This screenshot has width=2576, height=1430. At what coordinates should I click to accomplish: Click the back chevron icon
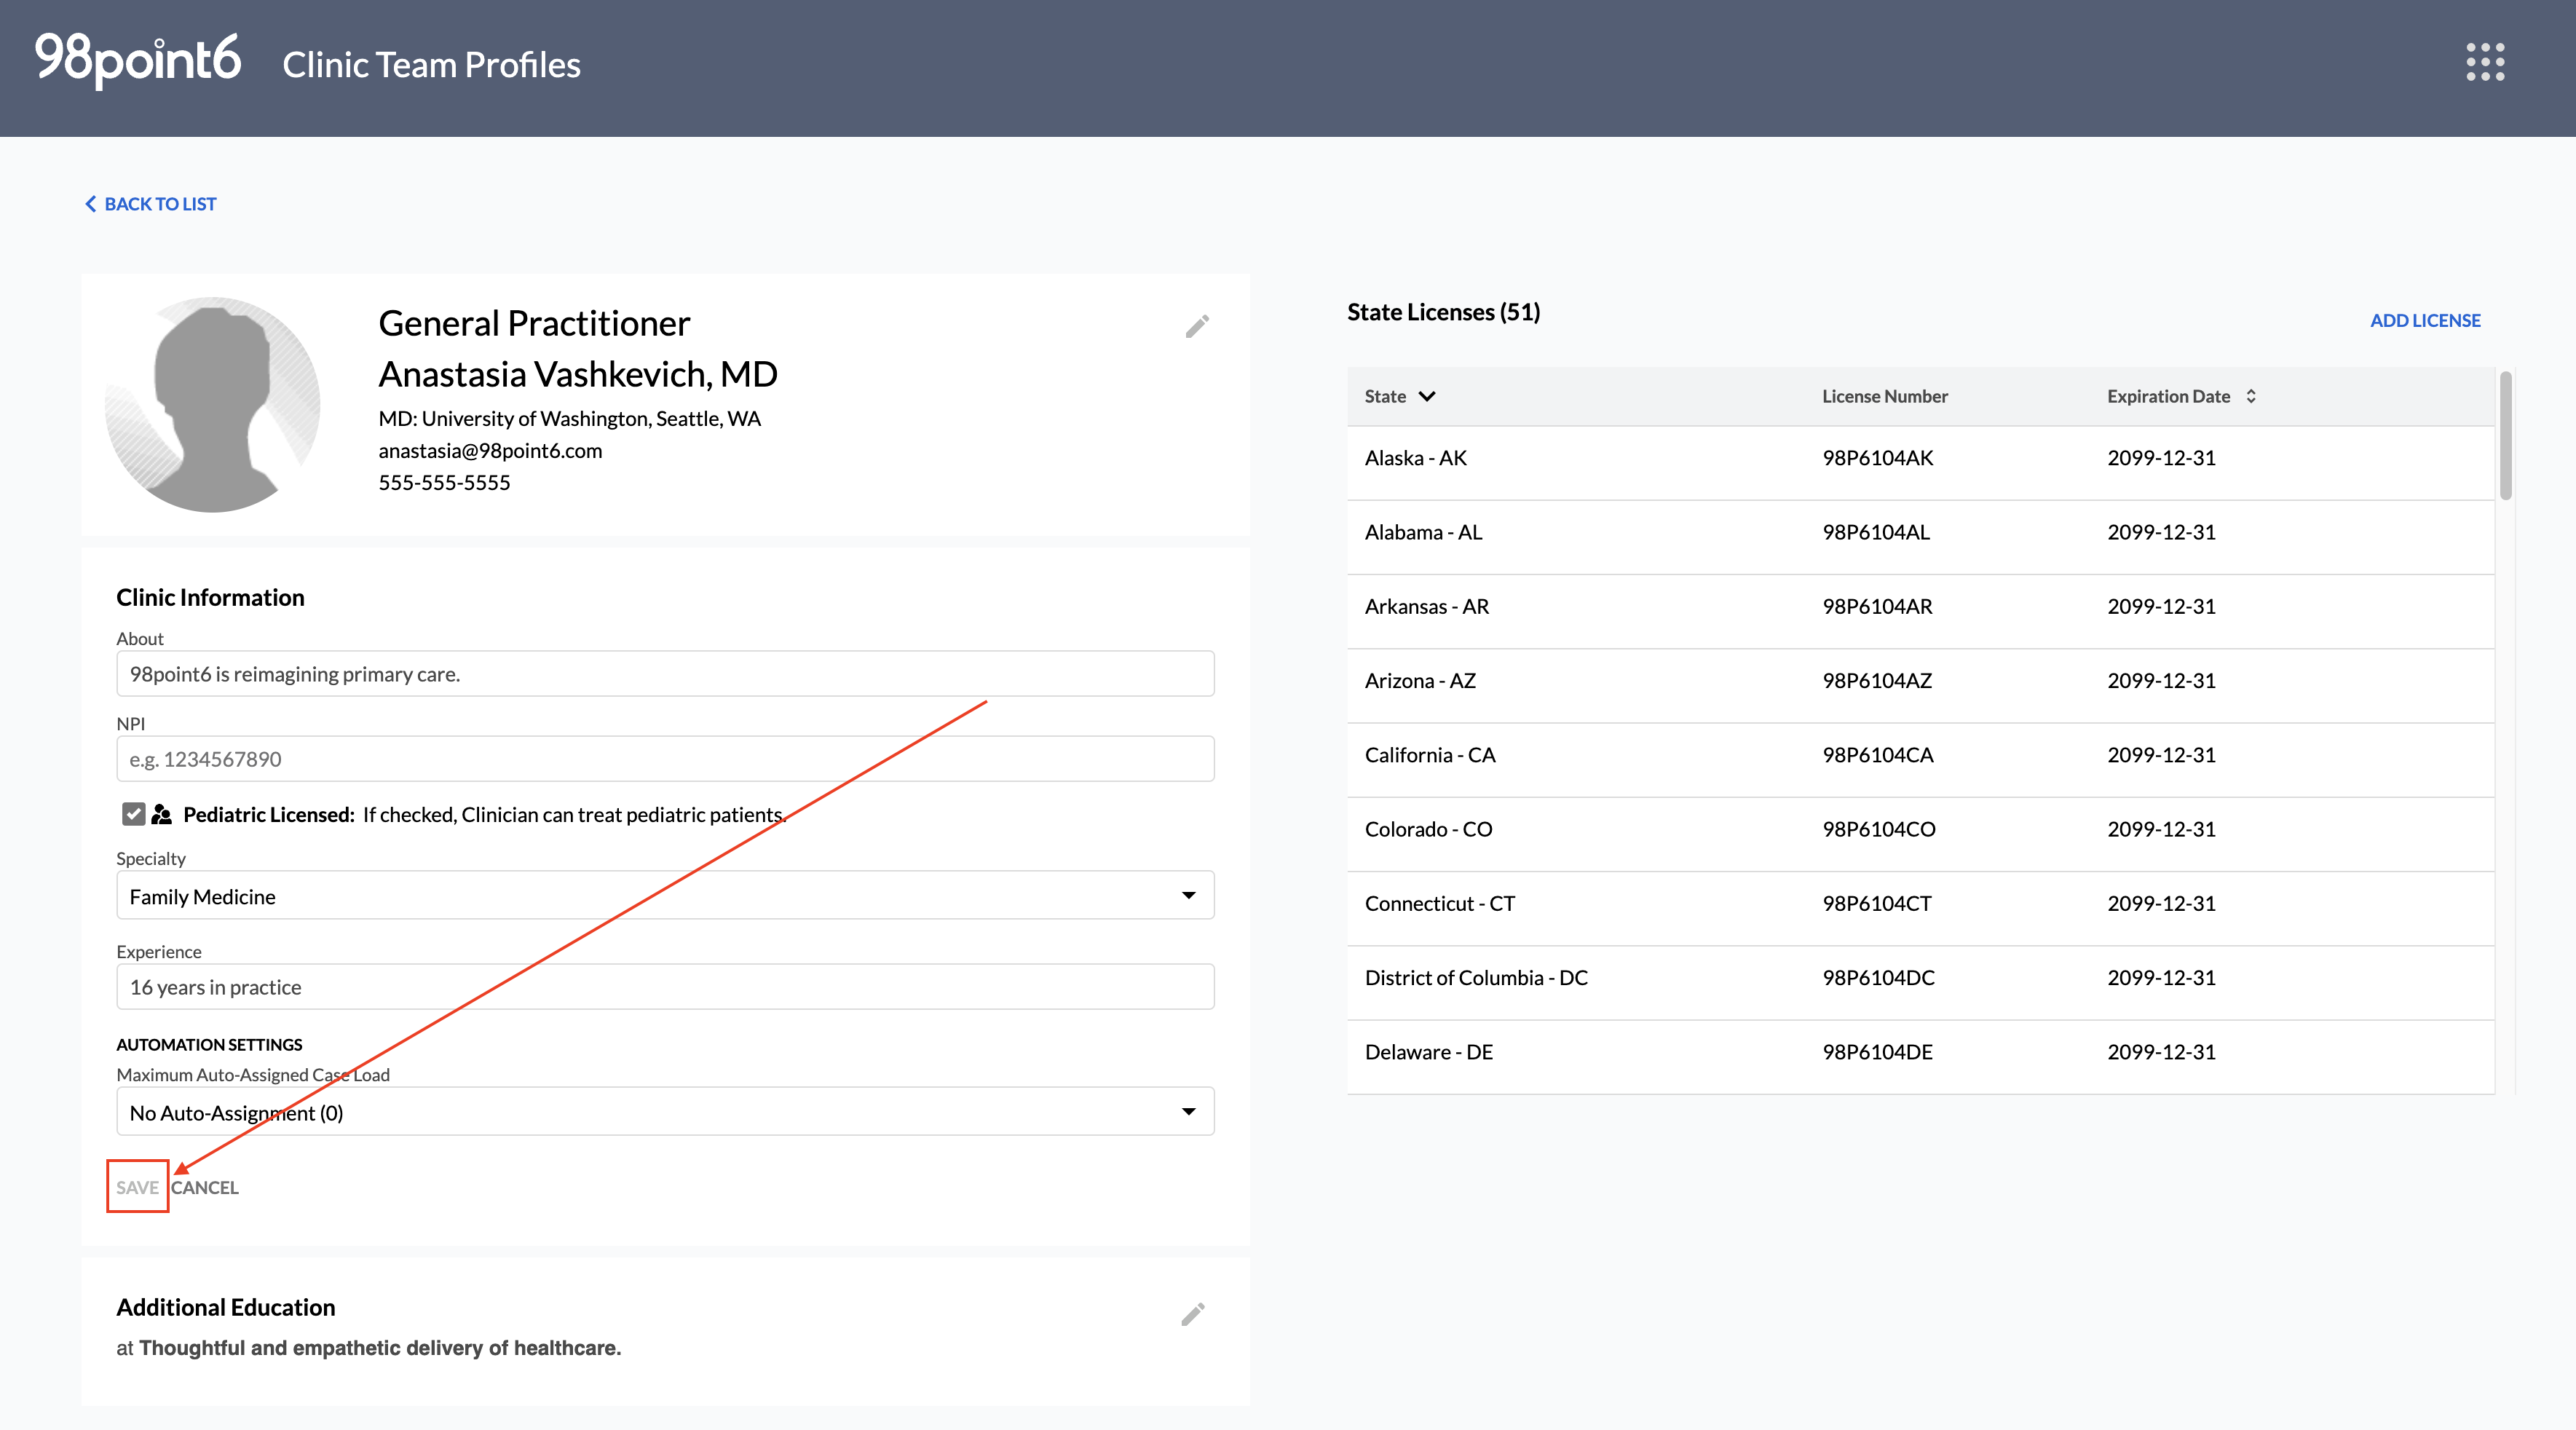pos(90,204)
